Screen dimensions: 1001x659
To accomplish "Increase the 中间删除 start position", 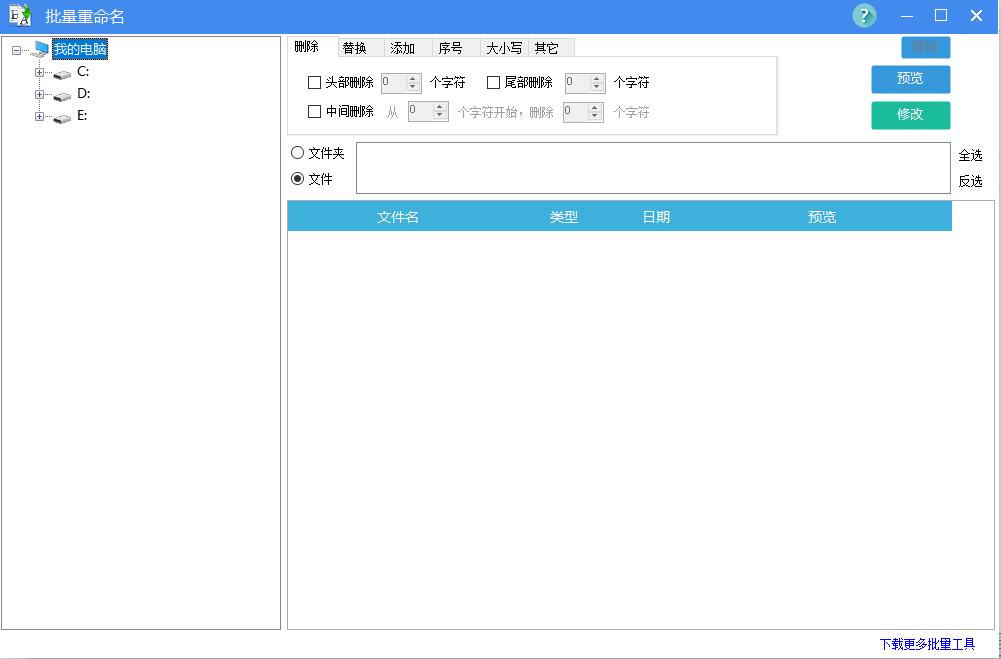I will point(439,107).
